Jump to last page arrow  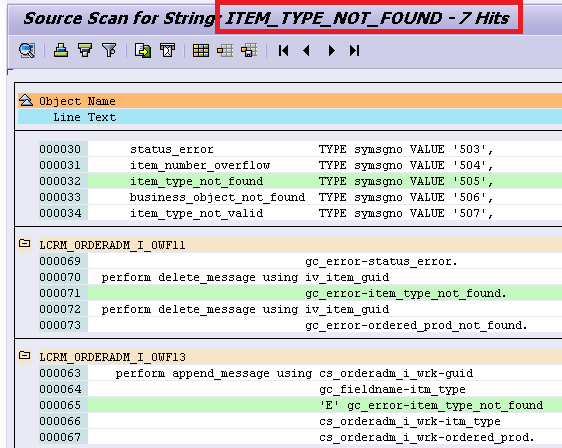(x=354, y=51)
